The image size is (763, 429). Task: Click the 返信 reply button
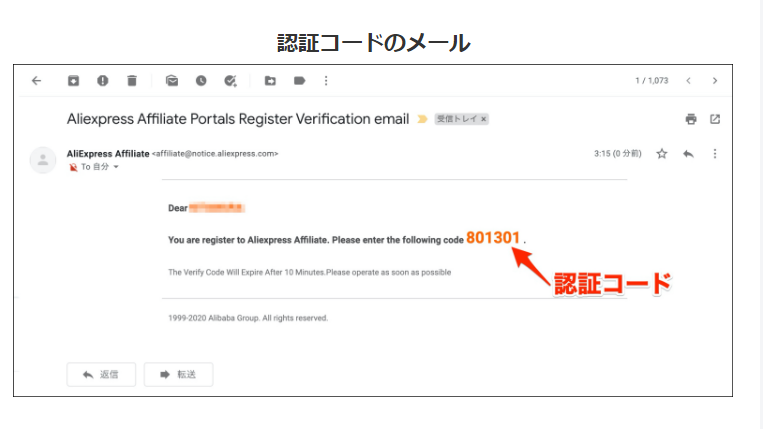click(101, 375)
